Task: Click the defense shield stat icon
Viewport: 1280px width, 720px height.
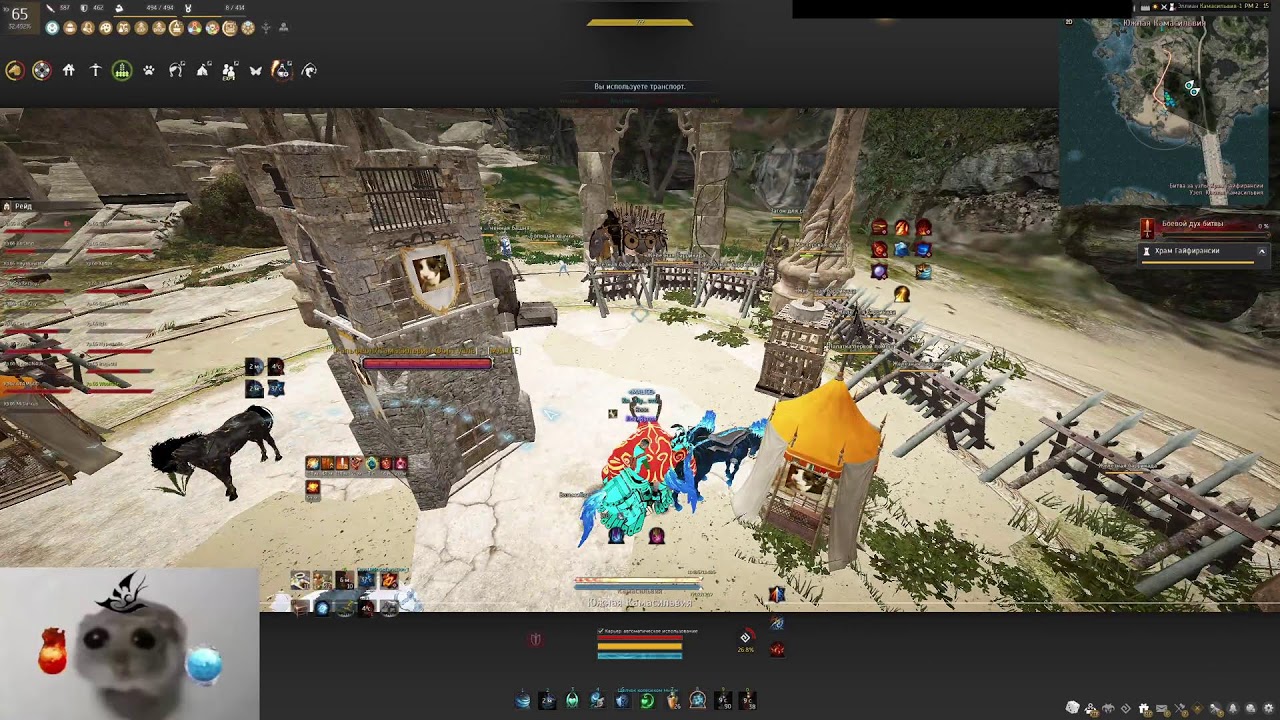Action: 84,8
